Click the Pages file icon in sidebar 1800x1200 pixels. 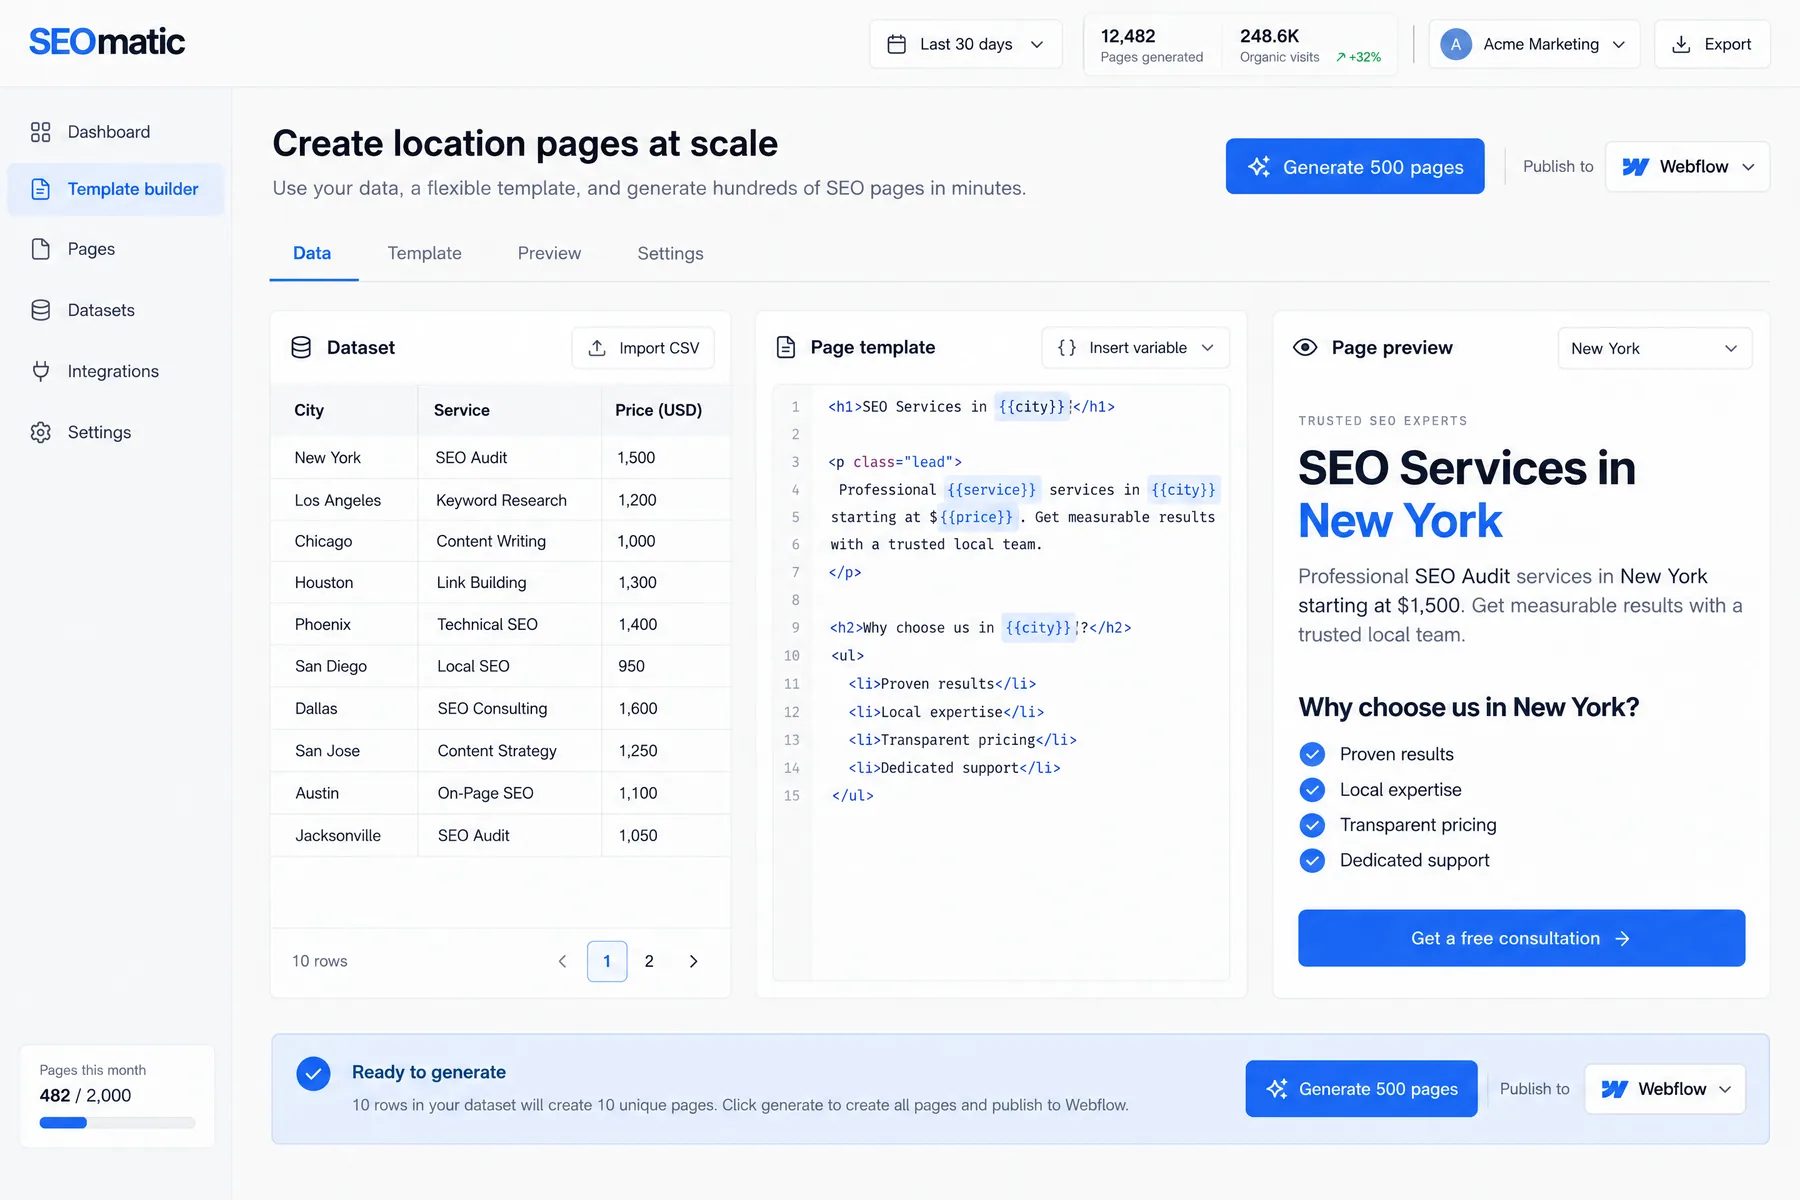(x=40, y=249)
